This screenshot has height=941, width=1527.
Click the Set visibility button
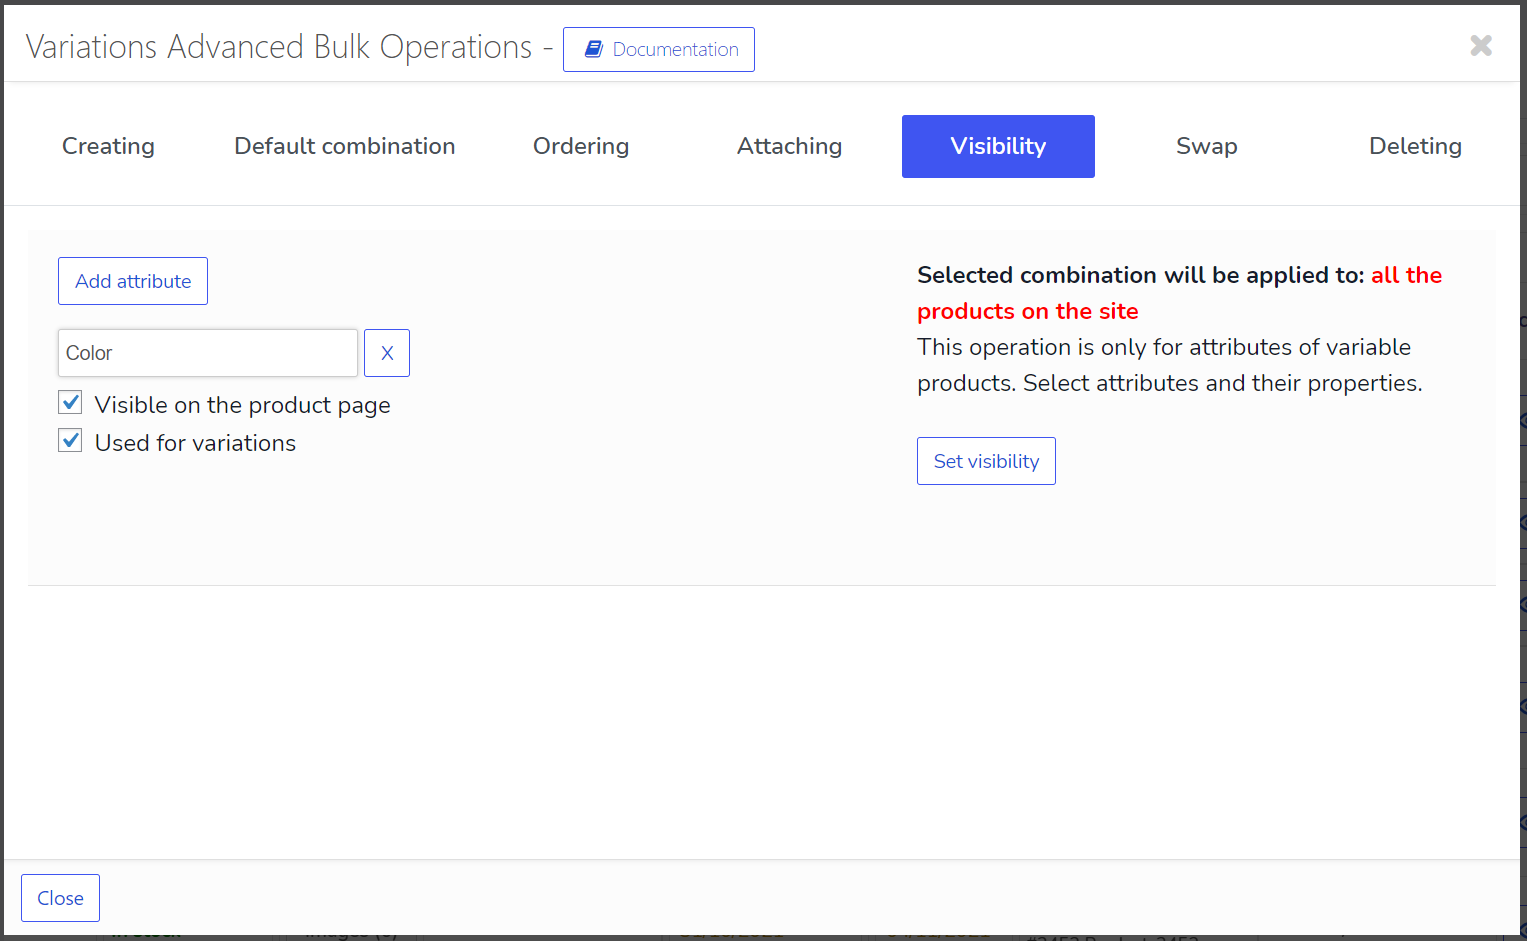point(986,461)
